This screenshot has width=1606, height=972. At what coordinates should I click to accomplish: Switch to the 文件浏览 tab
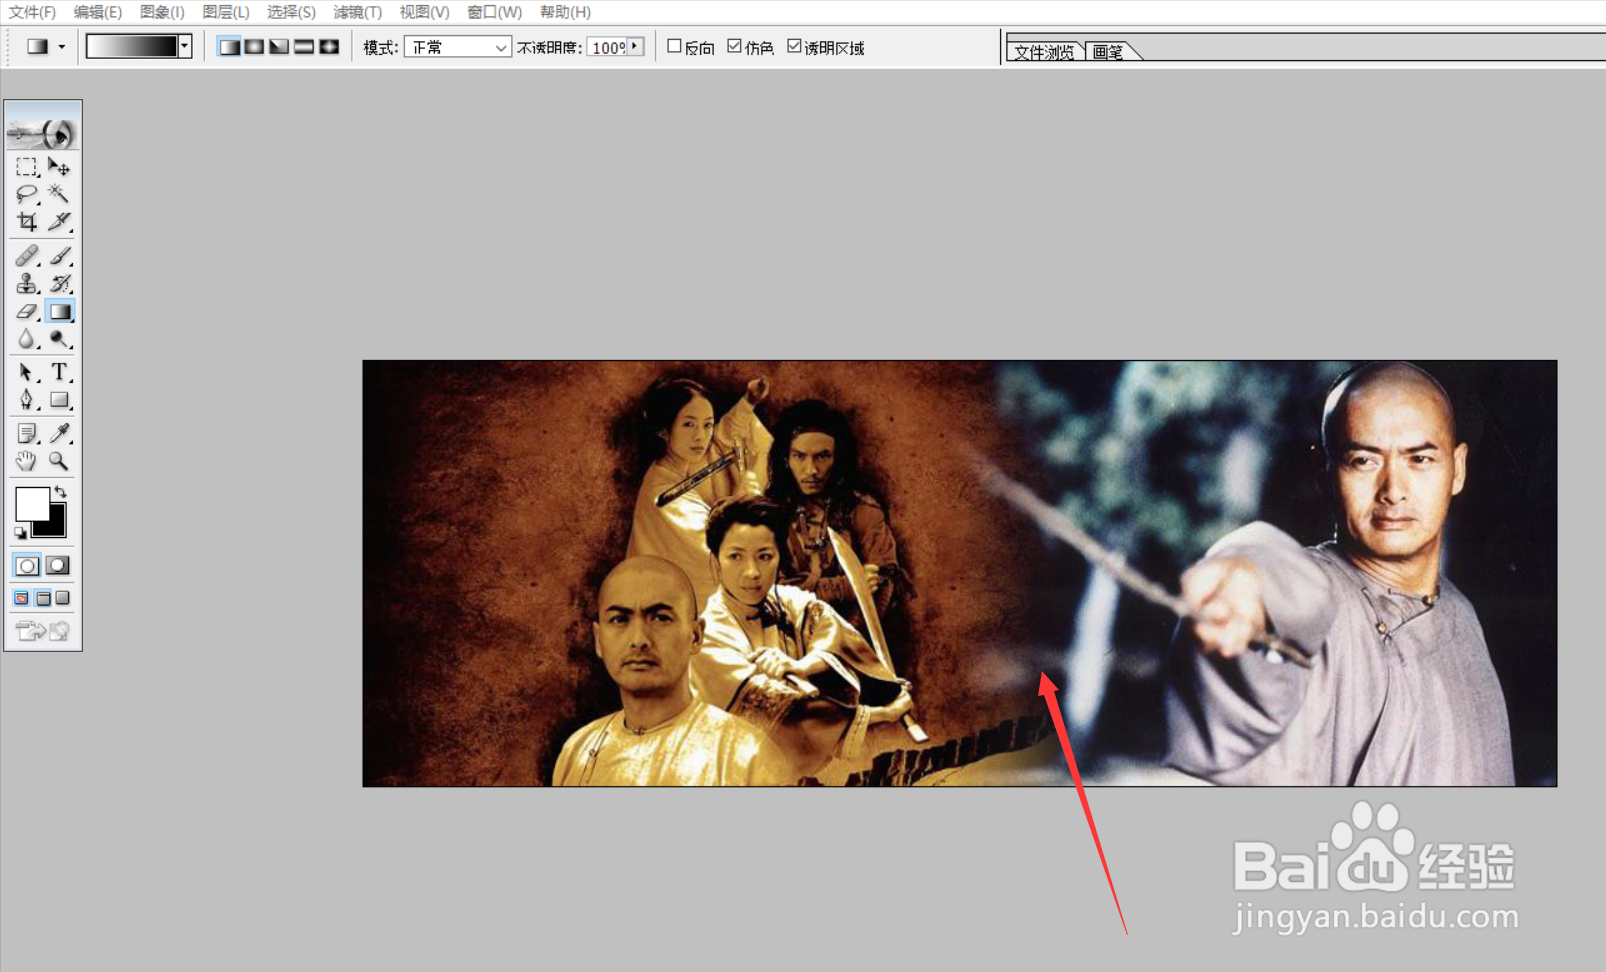[x=1045, y=52]
